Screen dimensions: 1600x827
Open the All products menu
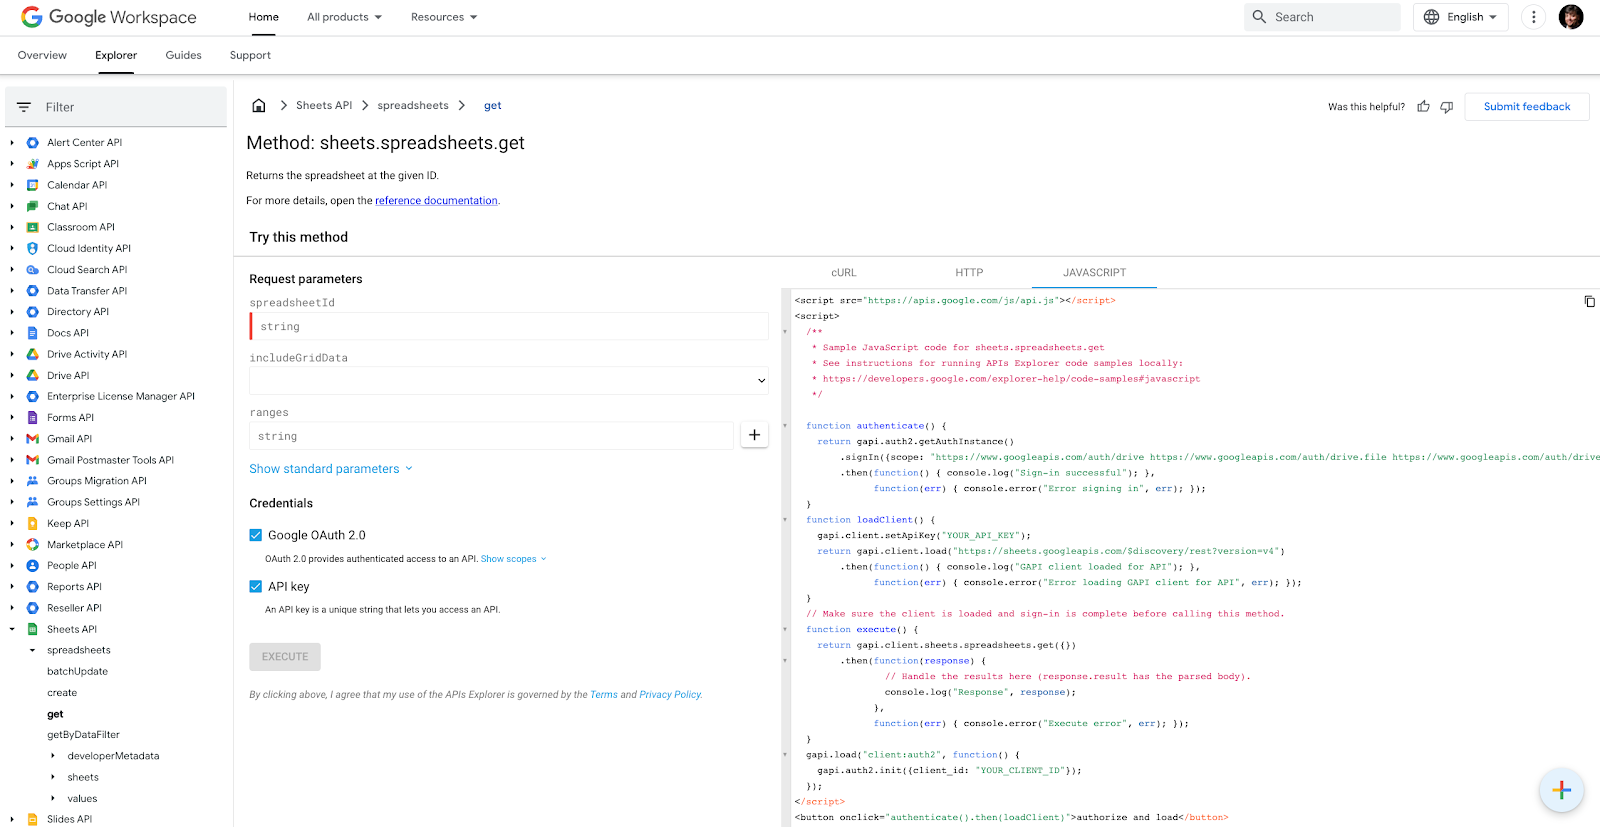(x=344, y=17)
